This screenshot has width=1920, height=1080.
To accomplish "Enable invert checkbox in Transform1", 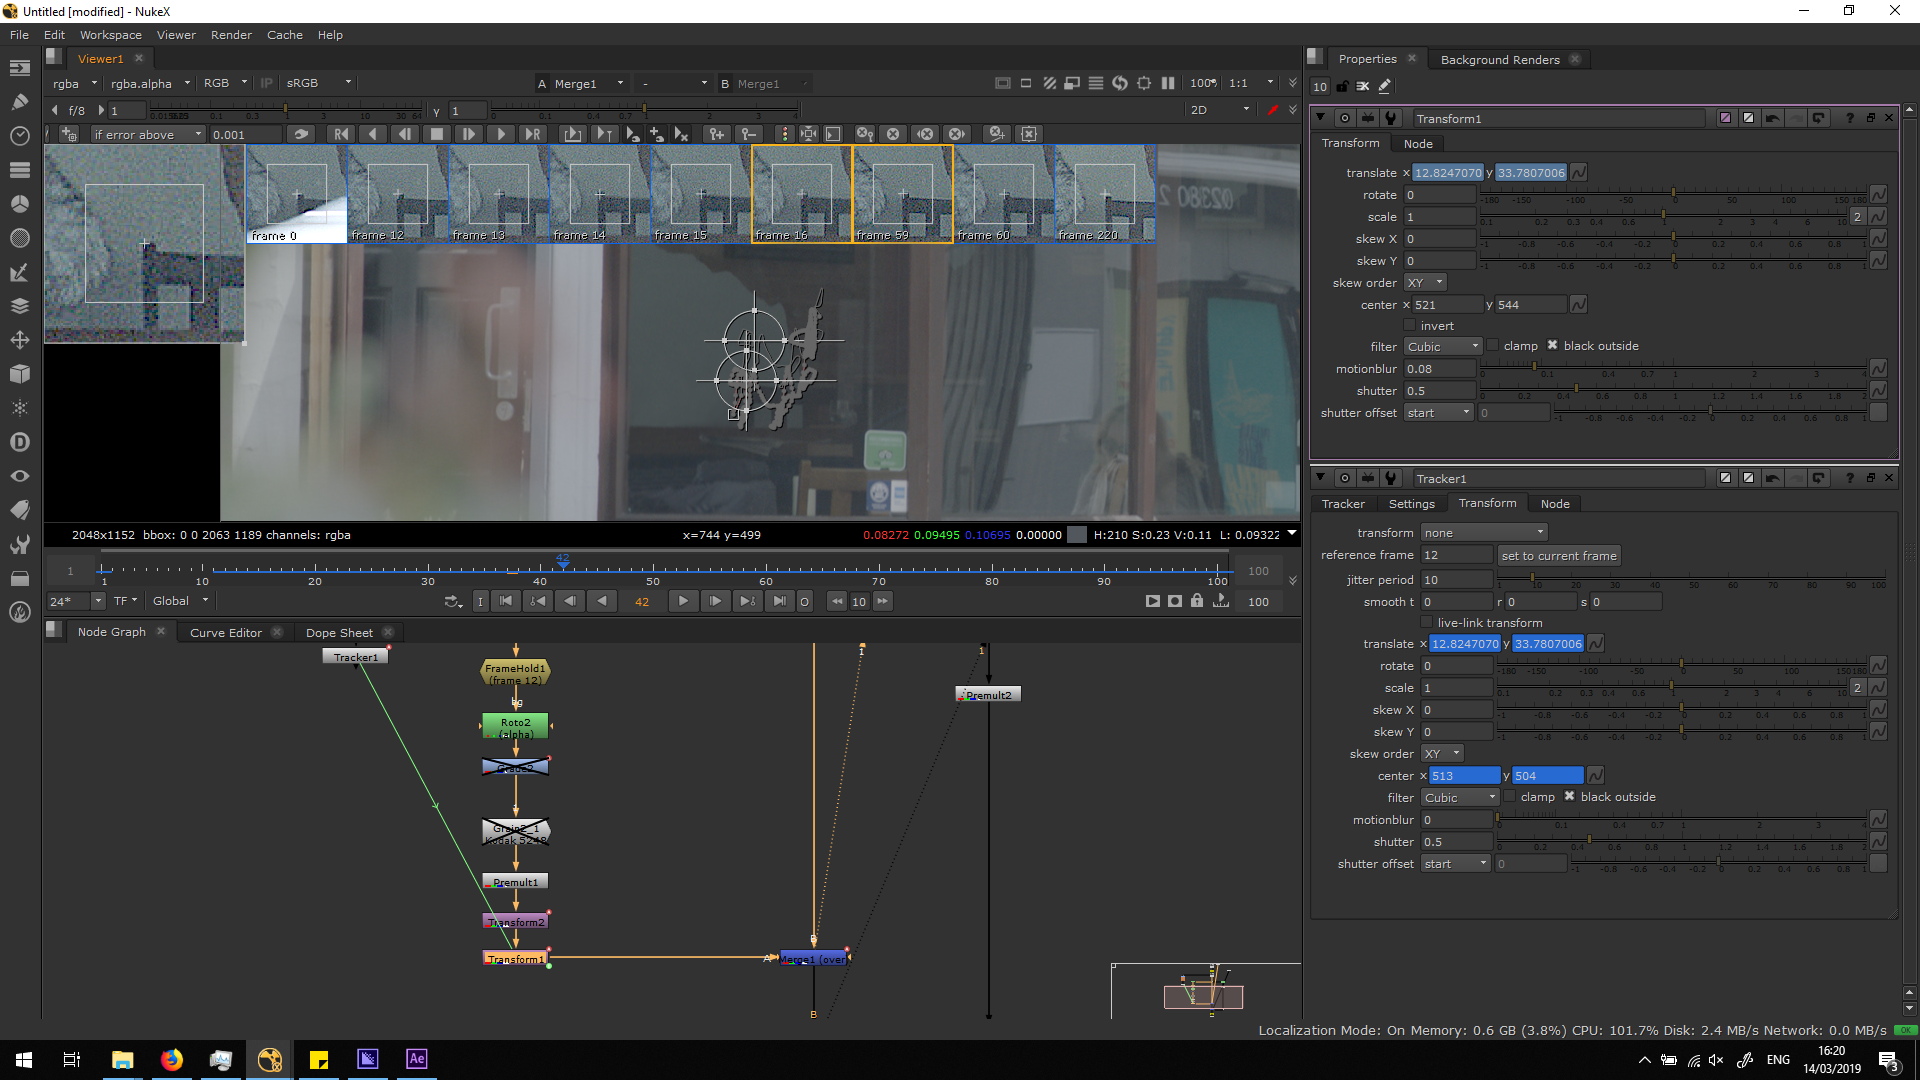I will pos(1410,326).
